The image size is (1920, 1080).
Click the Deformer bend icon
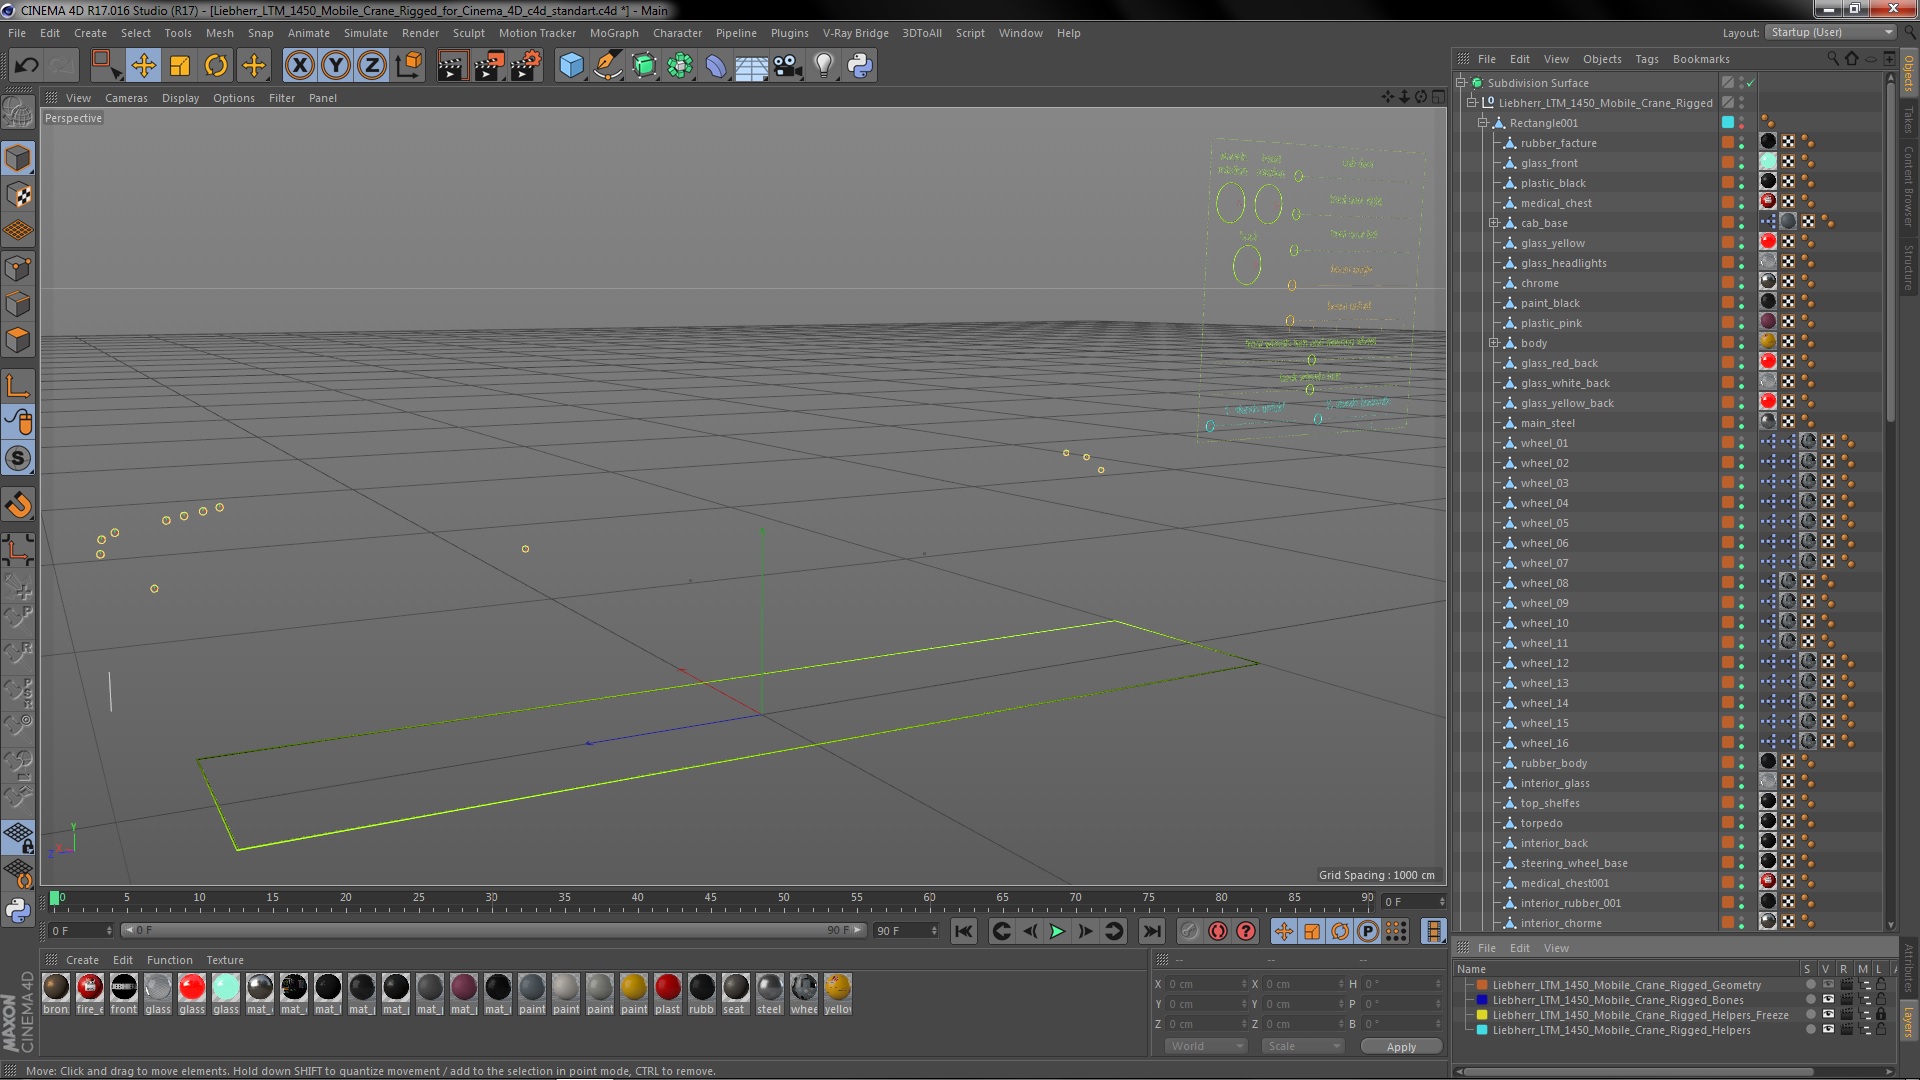(716, 66)
